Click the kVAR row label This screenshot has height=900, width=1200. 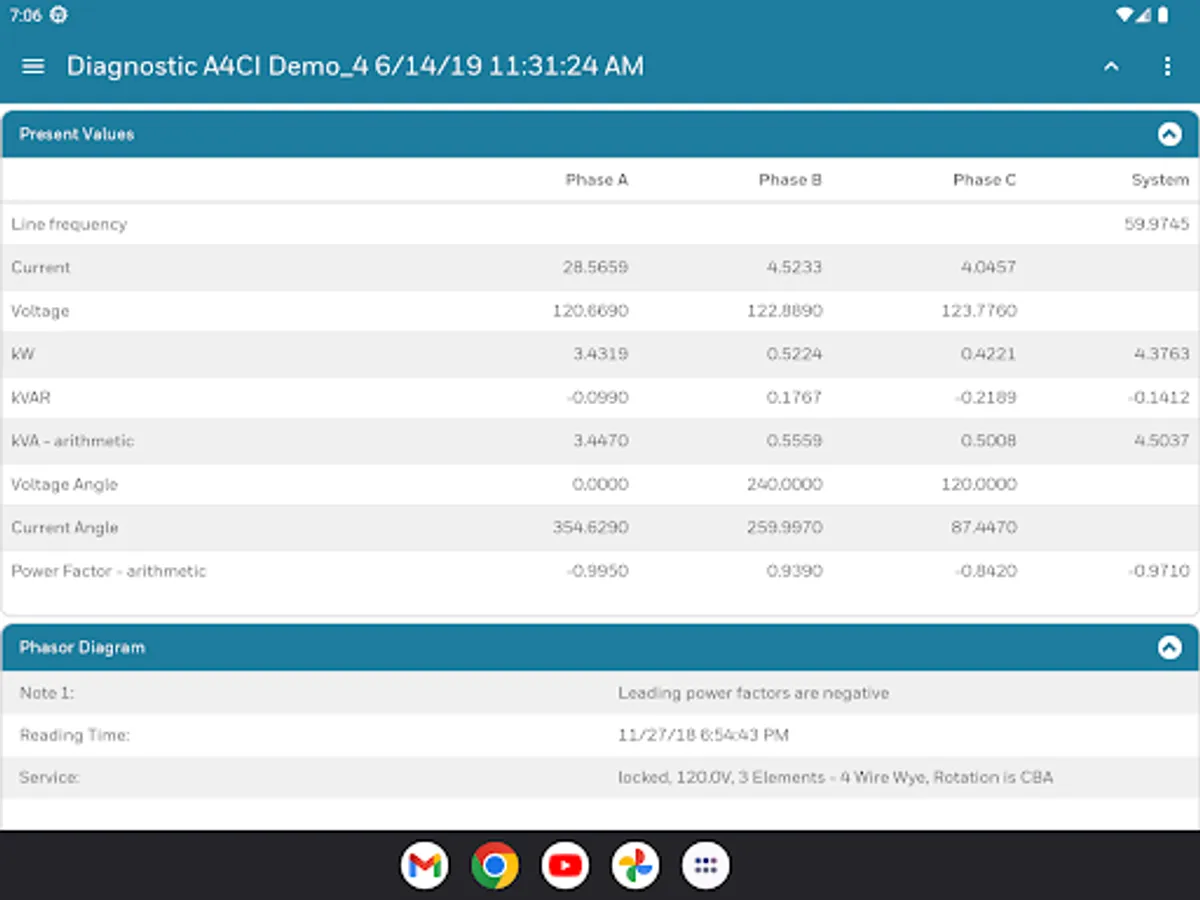coord(31,398)
